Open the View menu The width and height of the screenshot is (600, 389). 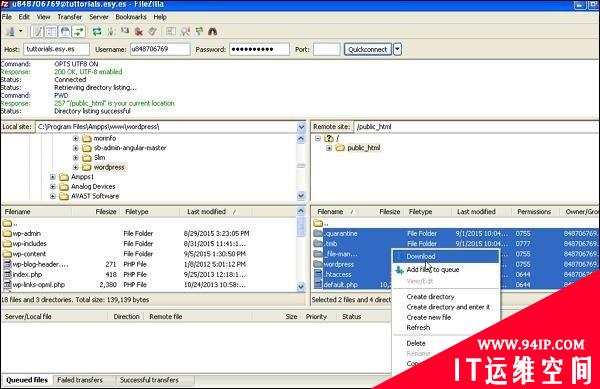point(43,17)
